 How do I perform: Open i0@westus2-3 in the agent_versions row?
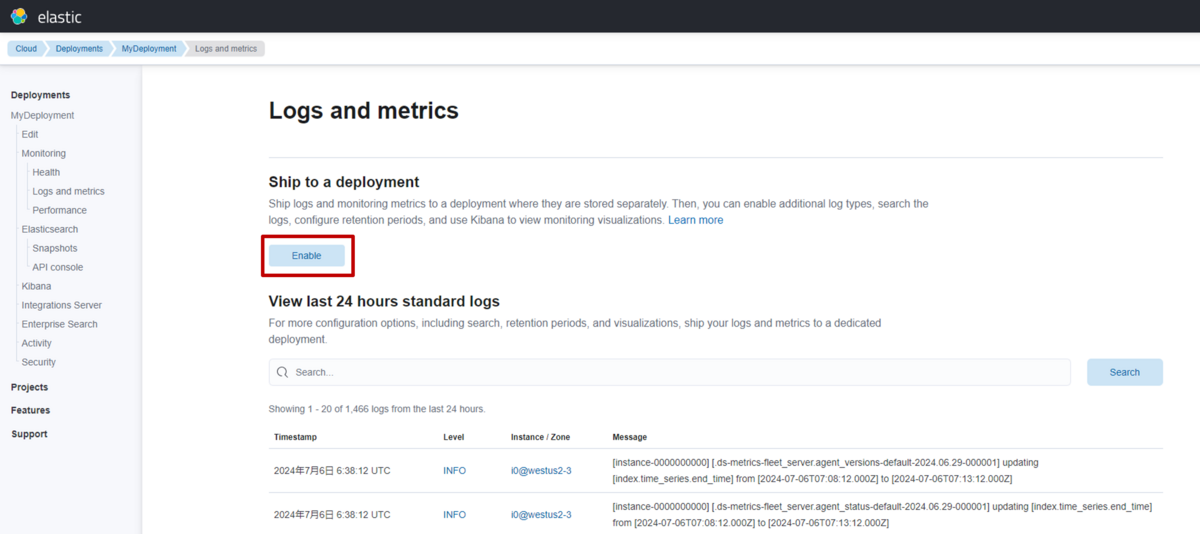pos(541,470)
